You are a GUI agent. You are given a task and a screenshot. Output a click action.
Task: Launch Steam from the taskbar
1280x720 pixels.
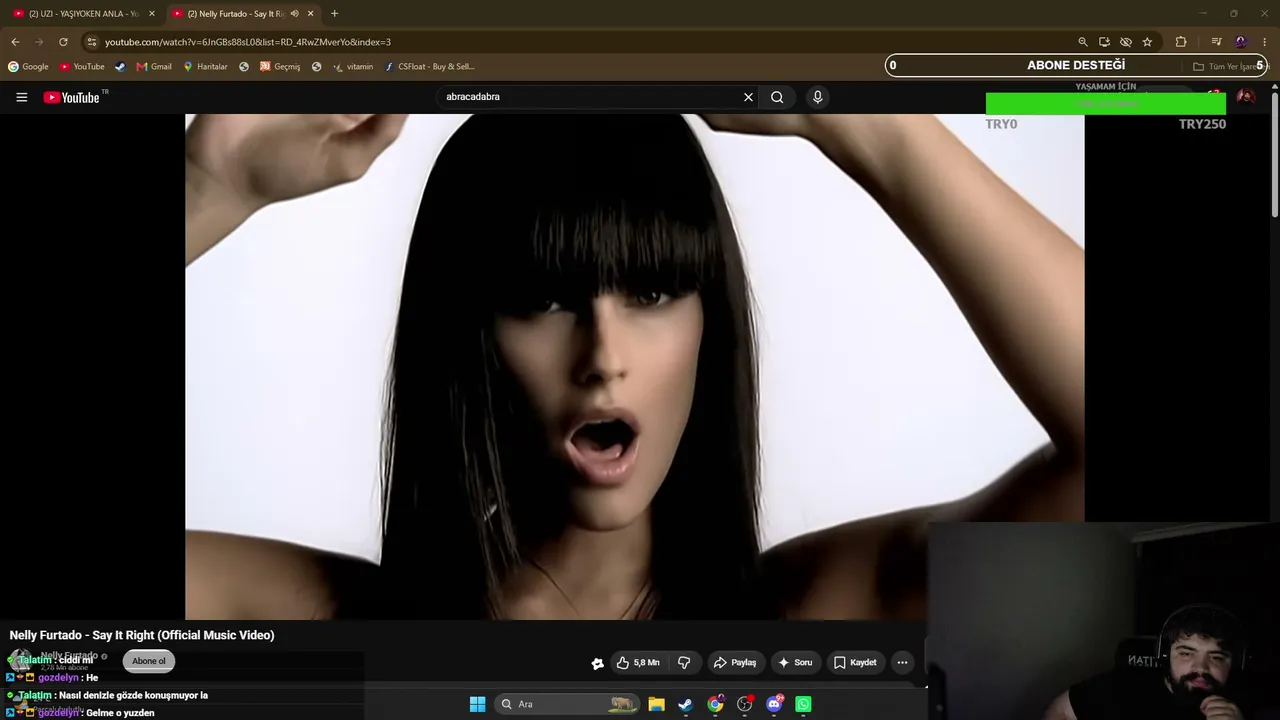[685, 704]
